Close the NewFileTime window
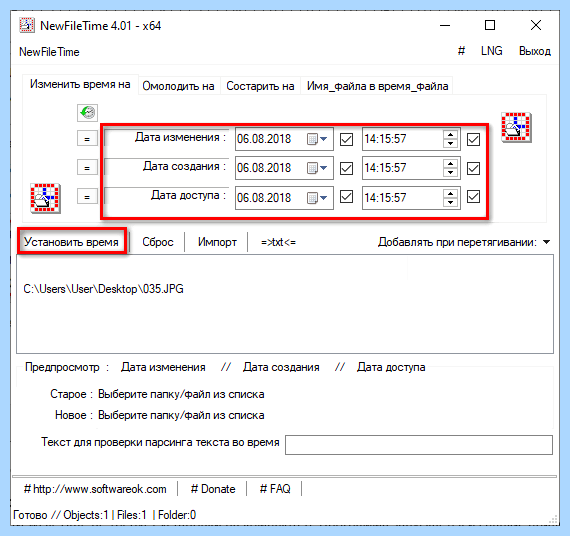 [536, 25]
